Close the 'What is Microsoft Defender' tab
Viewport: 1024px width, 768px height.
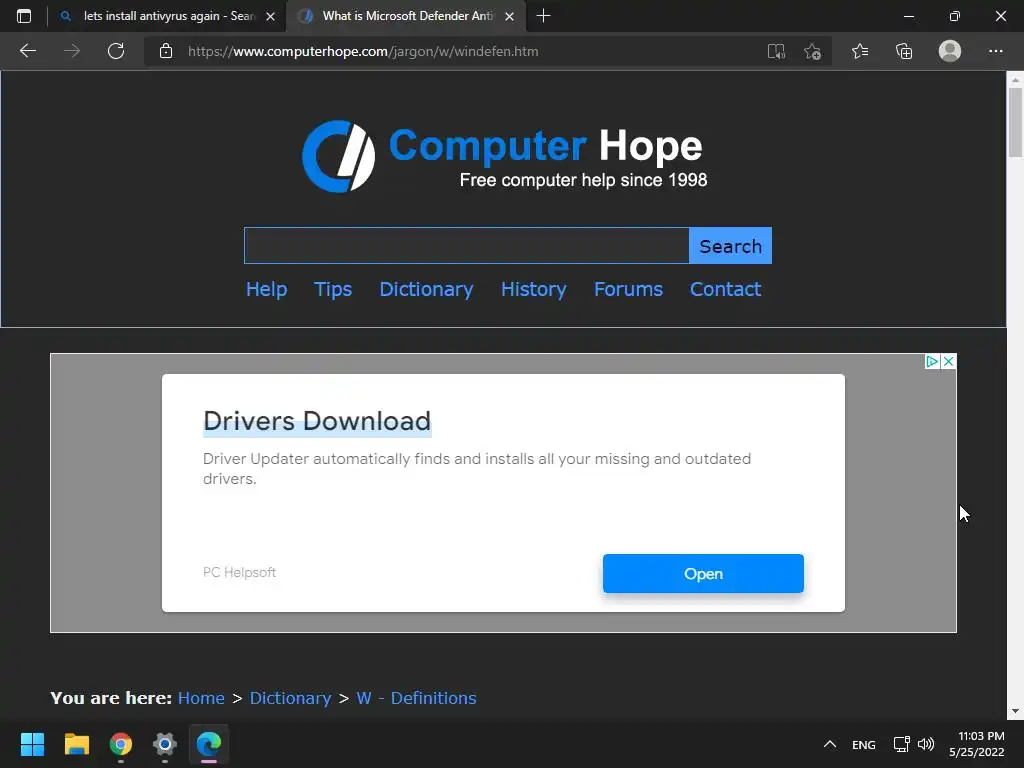click(x=509, y=16)
